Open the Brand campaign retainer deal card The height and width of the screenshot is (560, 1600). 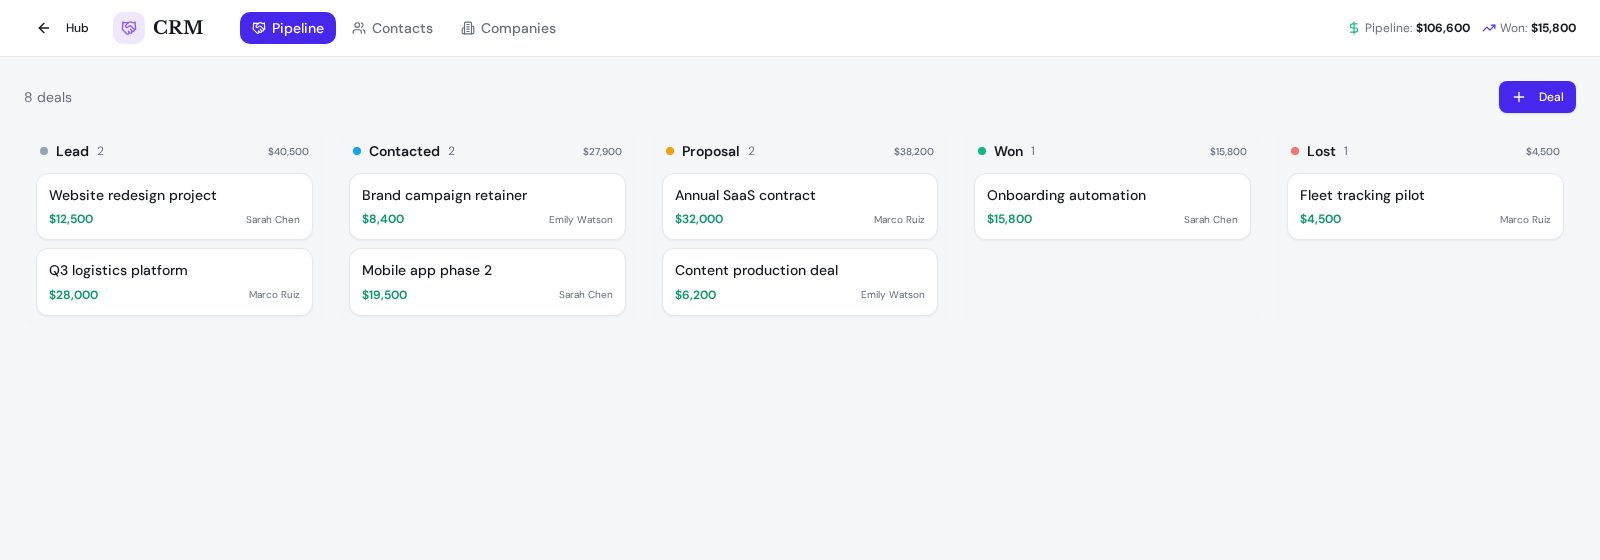point(487,207)
